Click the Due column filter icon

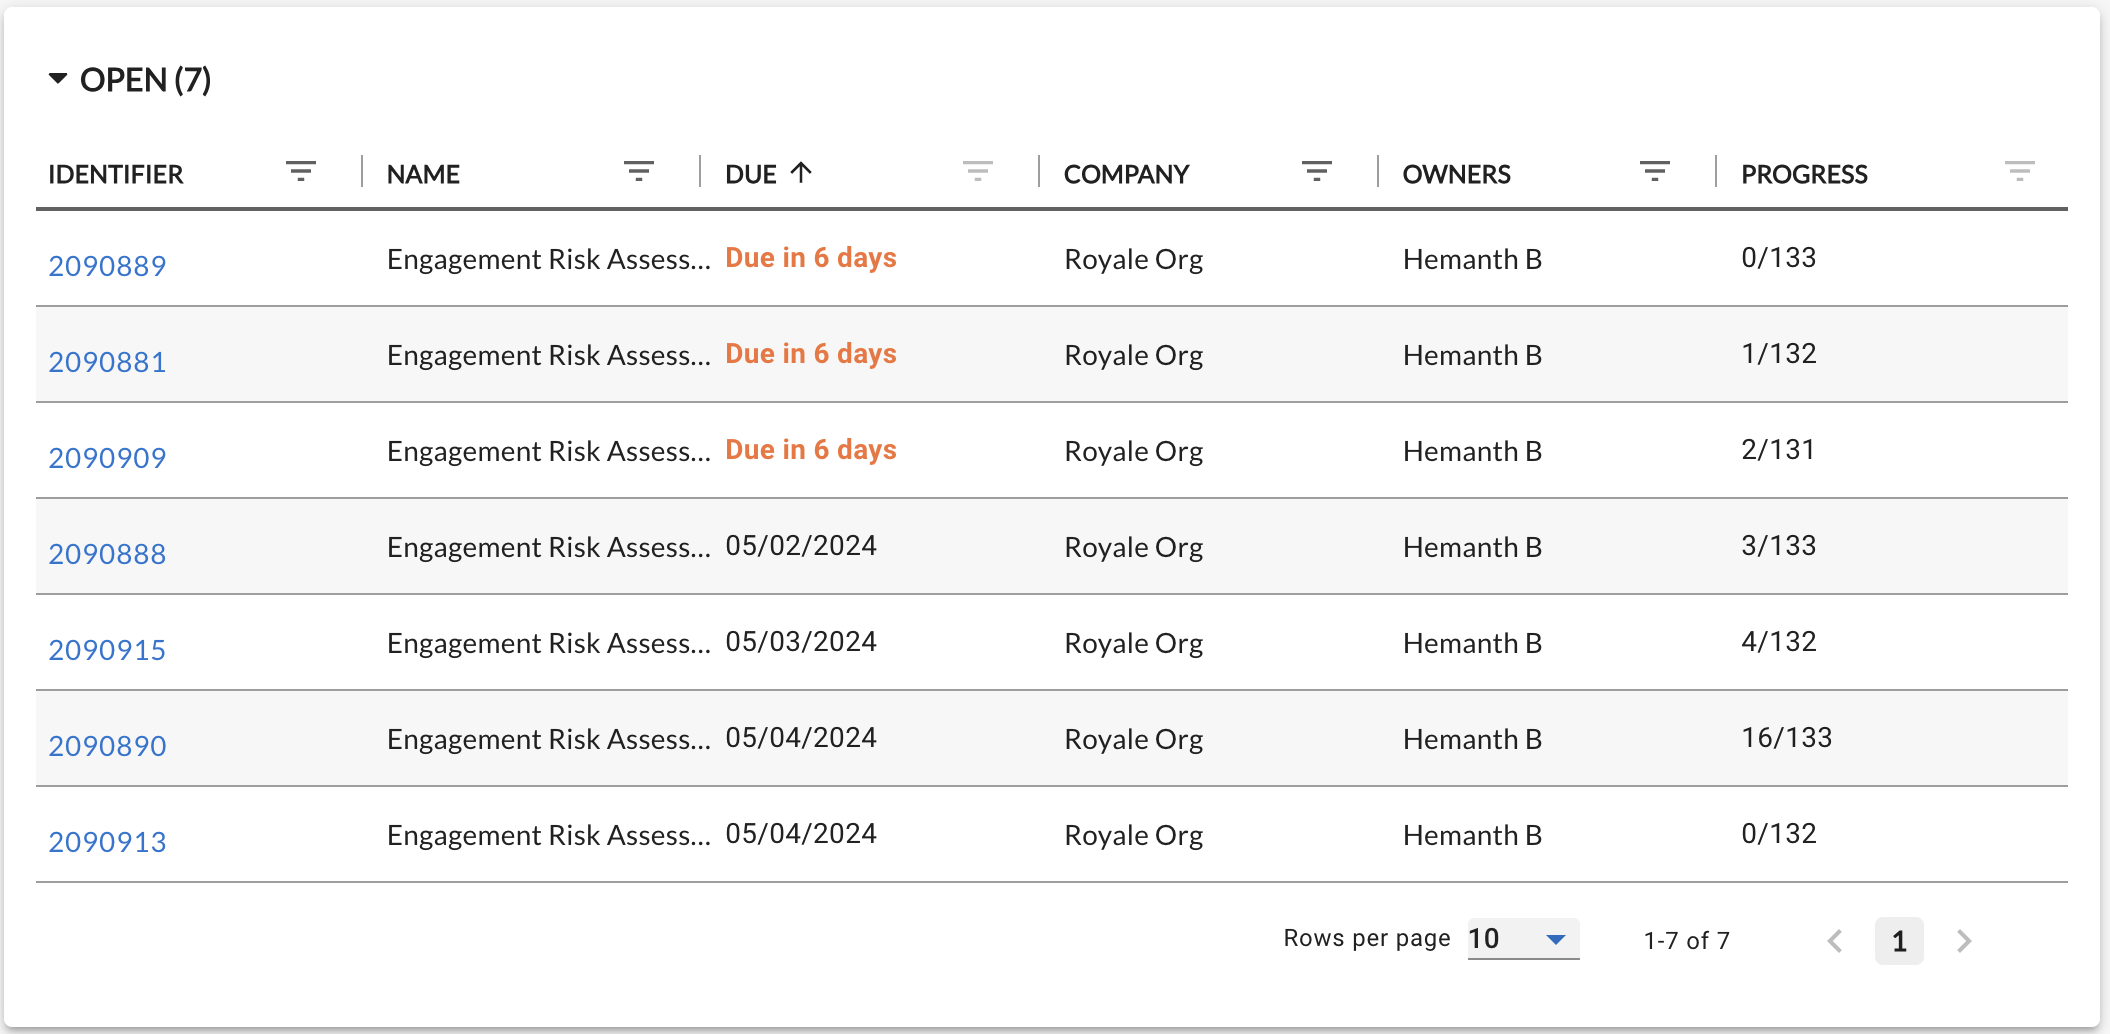[978, 172]
